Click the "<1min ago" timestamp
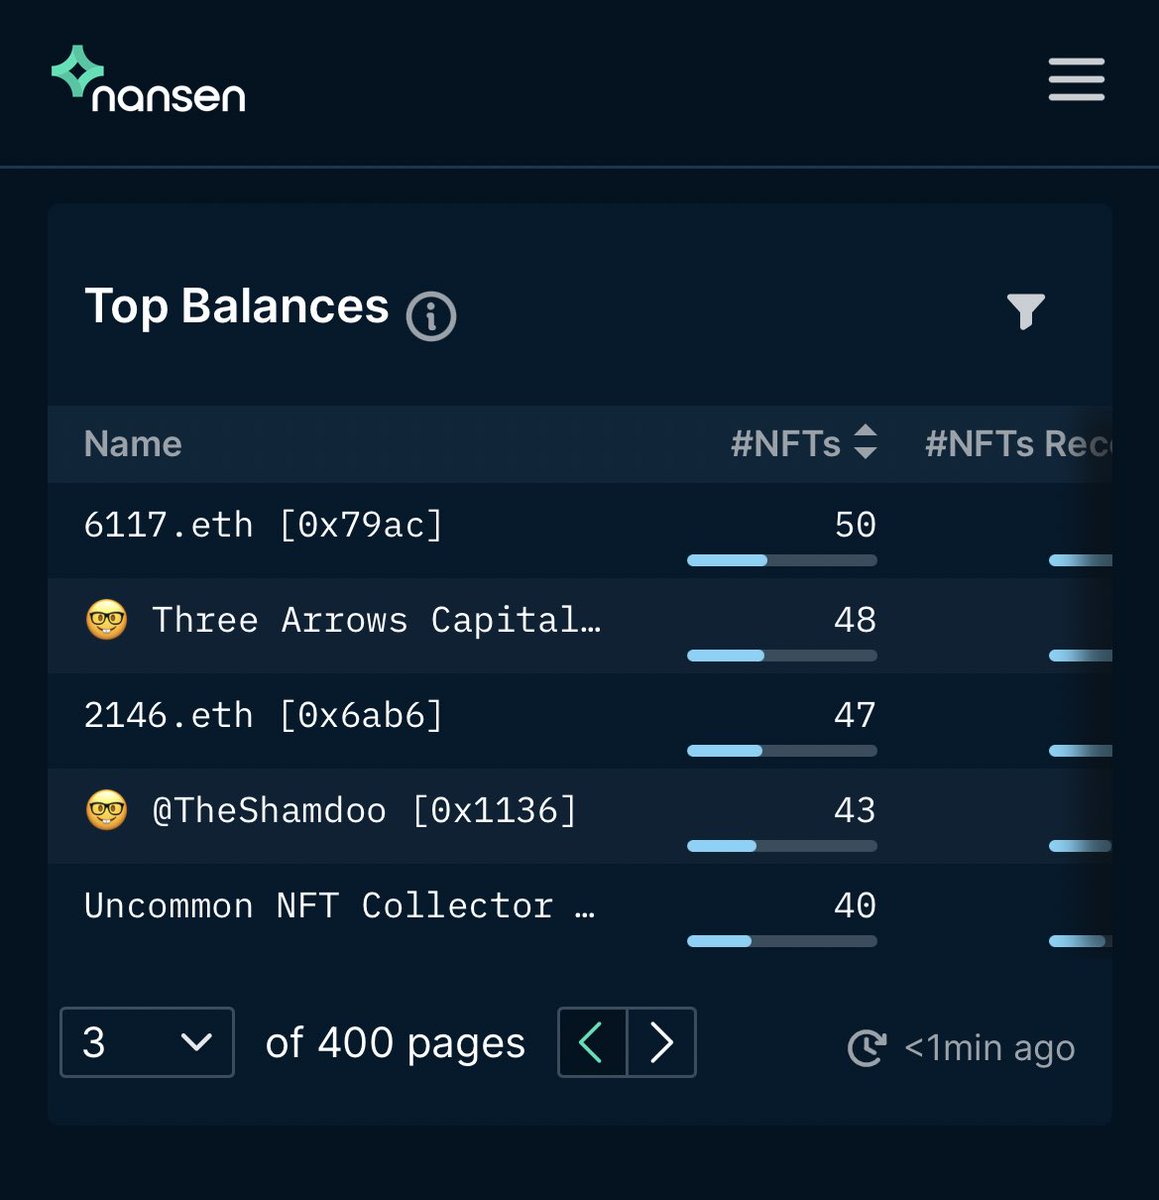Viewport: 1159px width, 1200px height. (x=989, y=1047)
